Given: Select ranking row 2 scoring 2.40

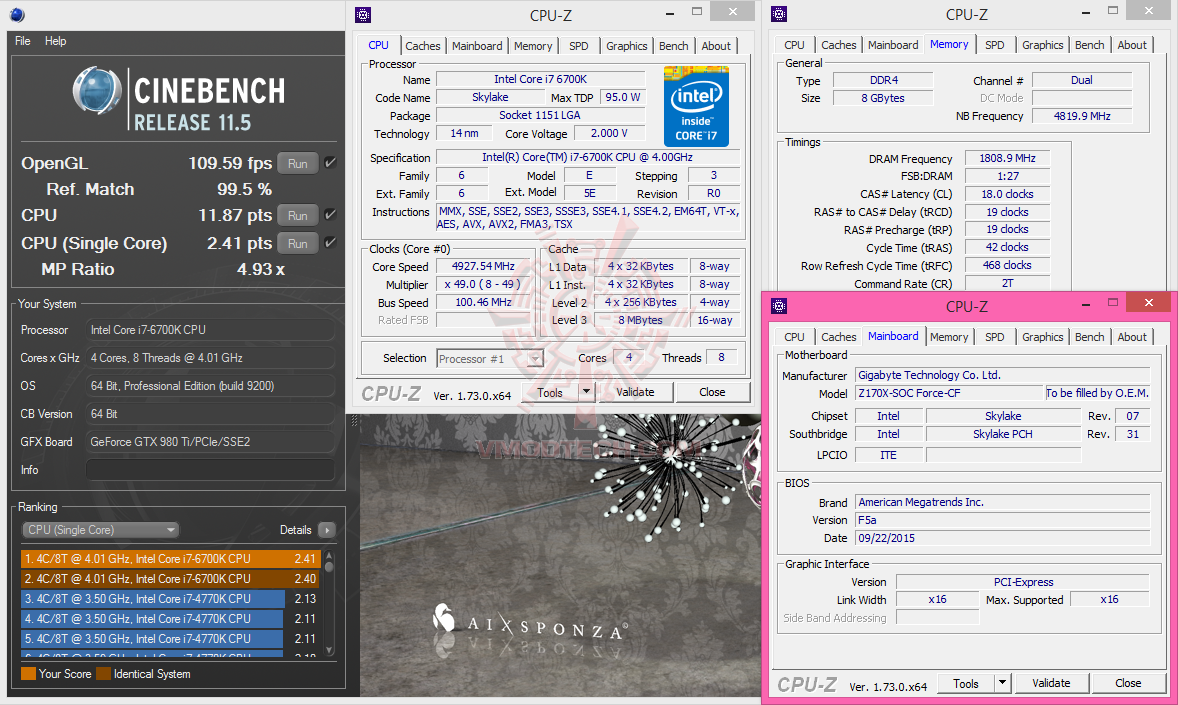Looking at the screenshot, I should [x=171, y=579].
